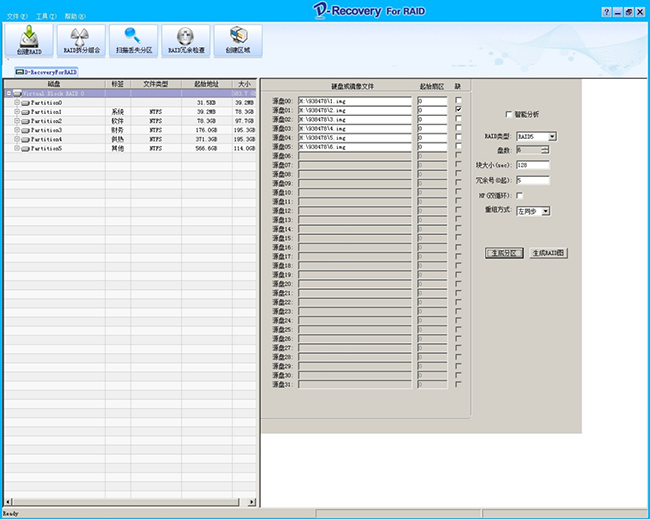Launch 扫描丢失分区 magnifier tool
This screenshot has height=520, width=650.
(133, 40)
